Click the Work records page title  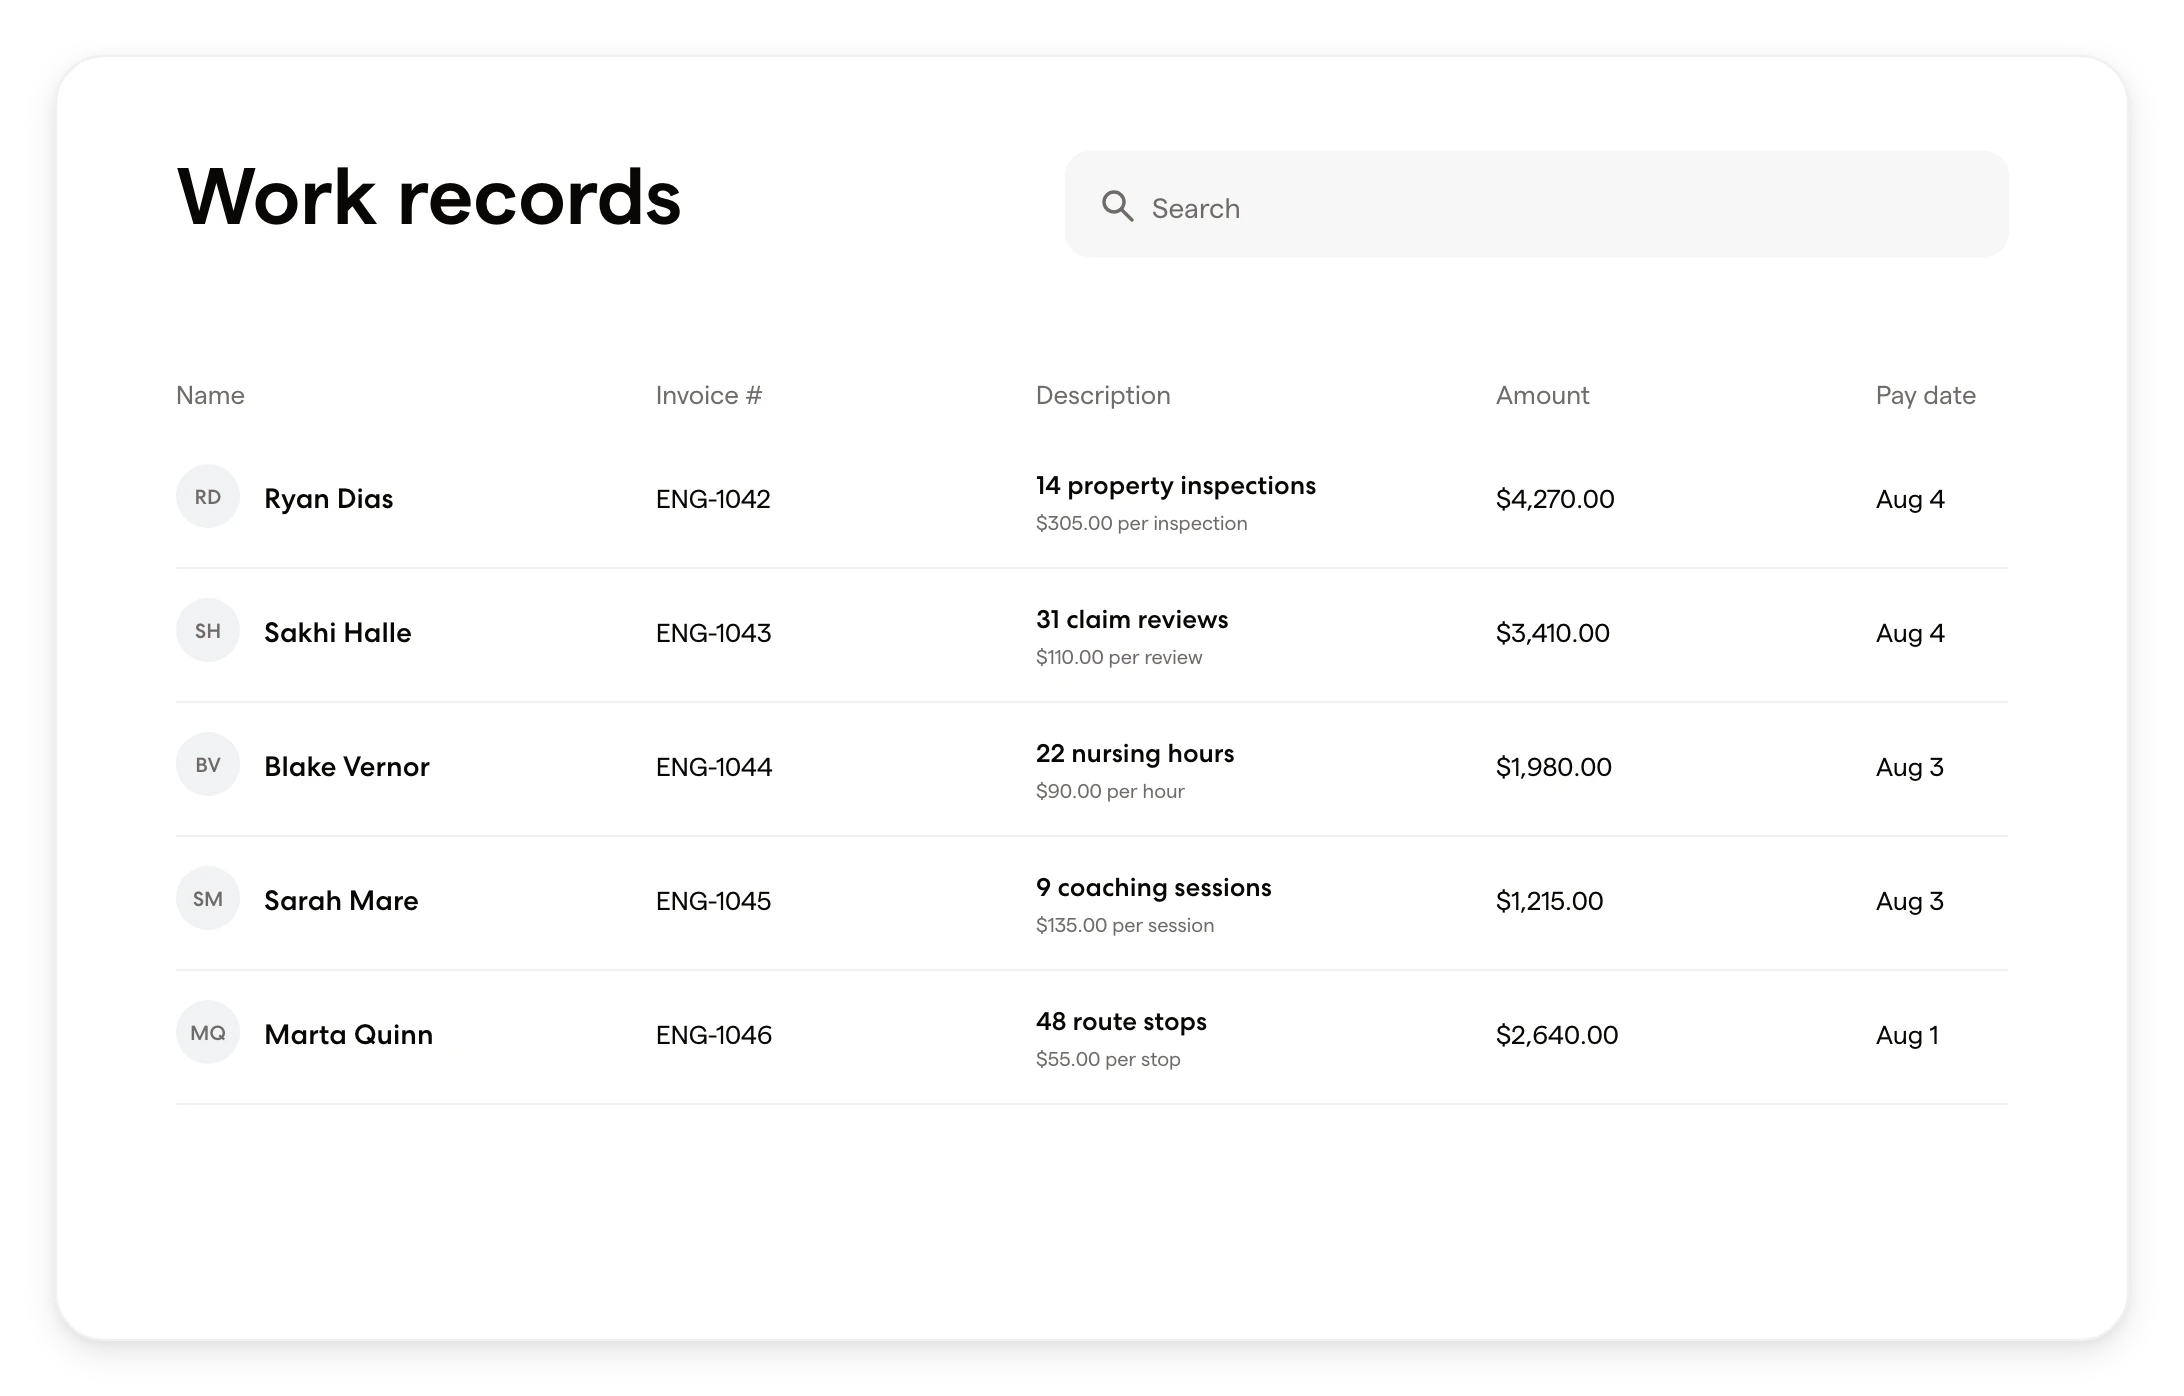[x=429, y=196]
